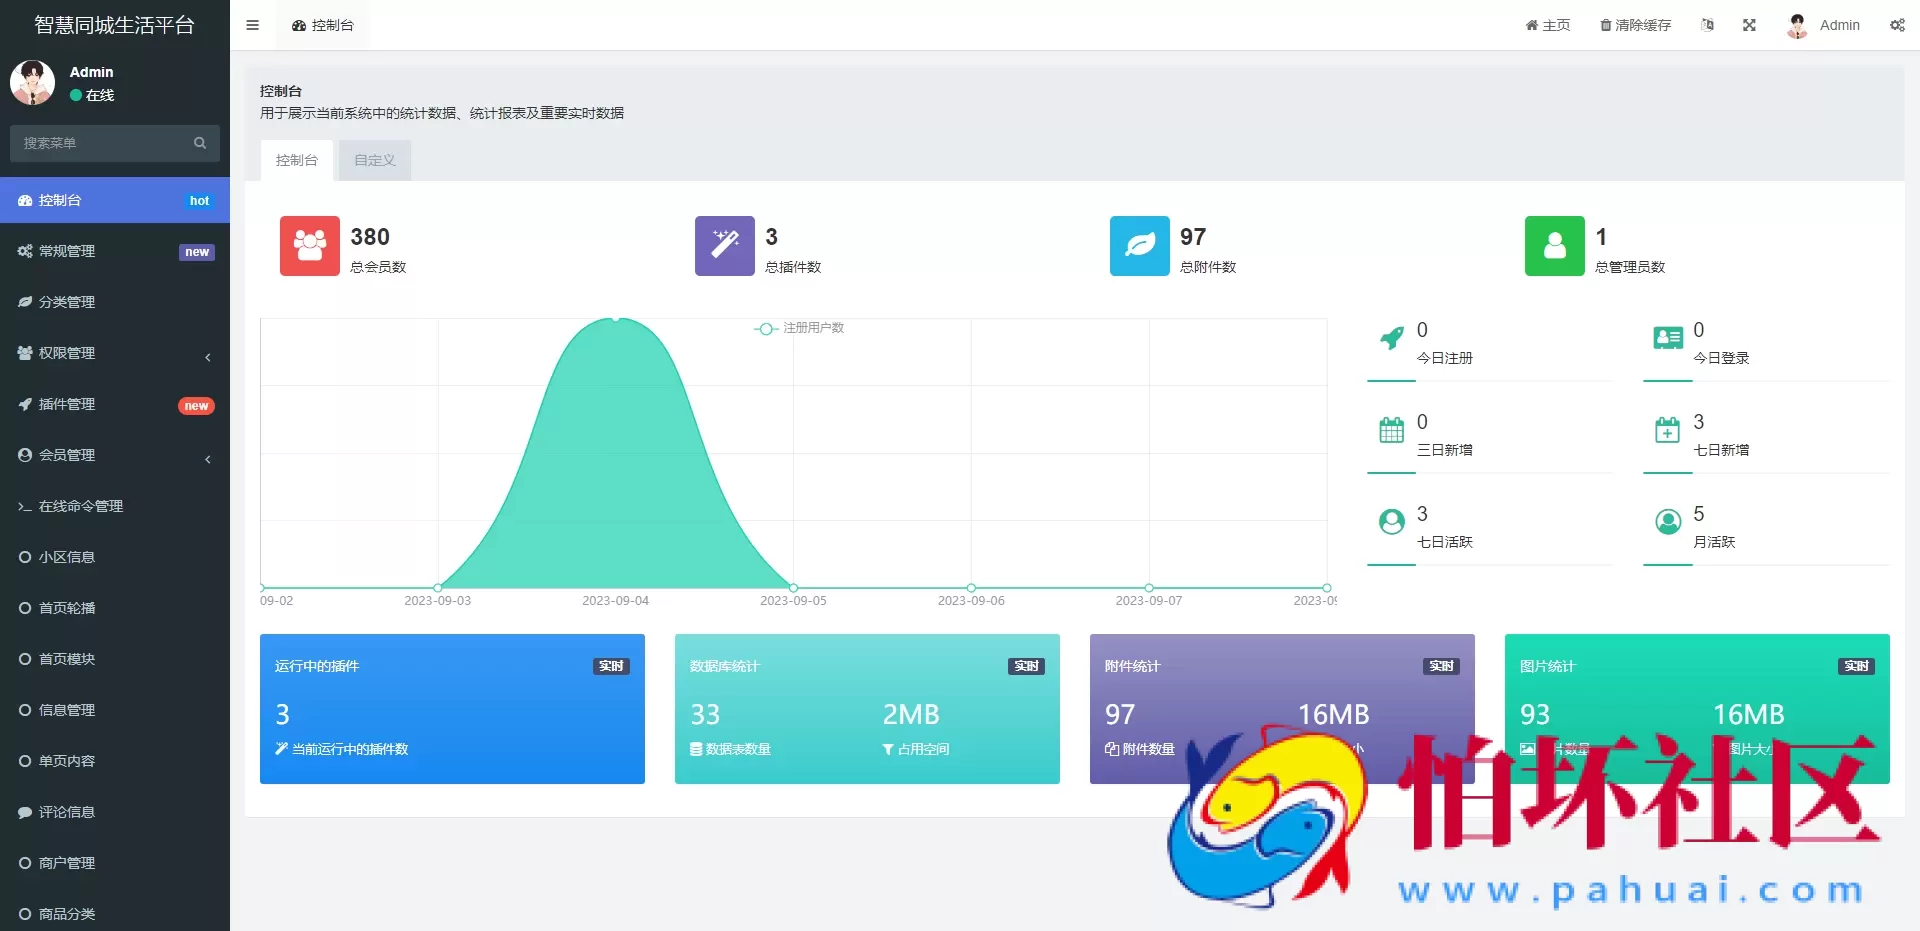Toggle the 注册用户数 chart legend
Image resolution: width=1920 pixels, height=931 pixels.
(800, 328)
